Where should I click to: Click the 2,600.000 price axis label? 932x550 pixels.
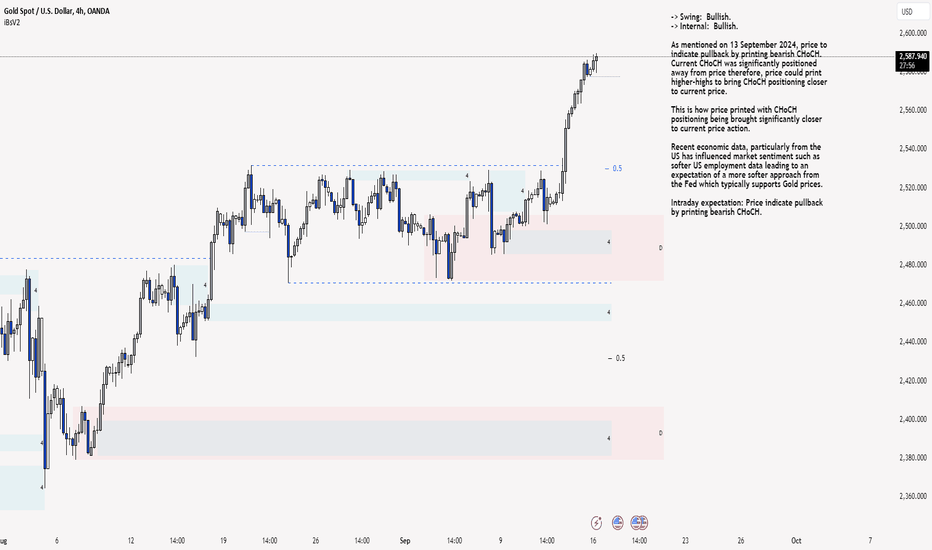click(x=912, y=33)
